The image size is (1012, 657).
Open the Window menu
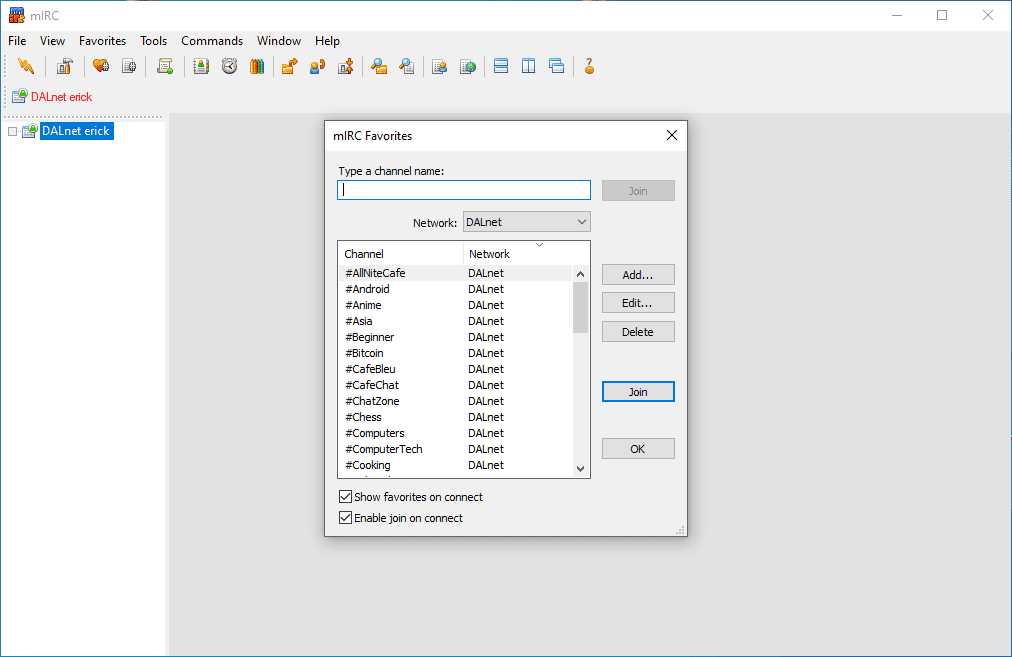click(x=279, y=41)
